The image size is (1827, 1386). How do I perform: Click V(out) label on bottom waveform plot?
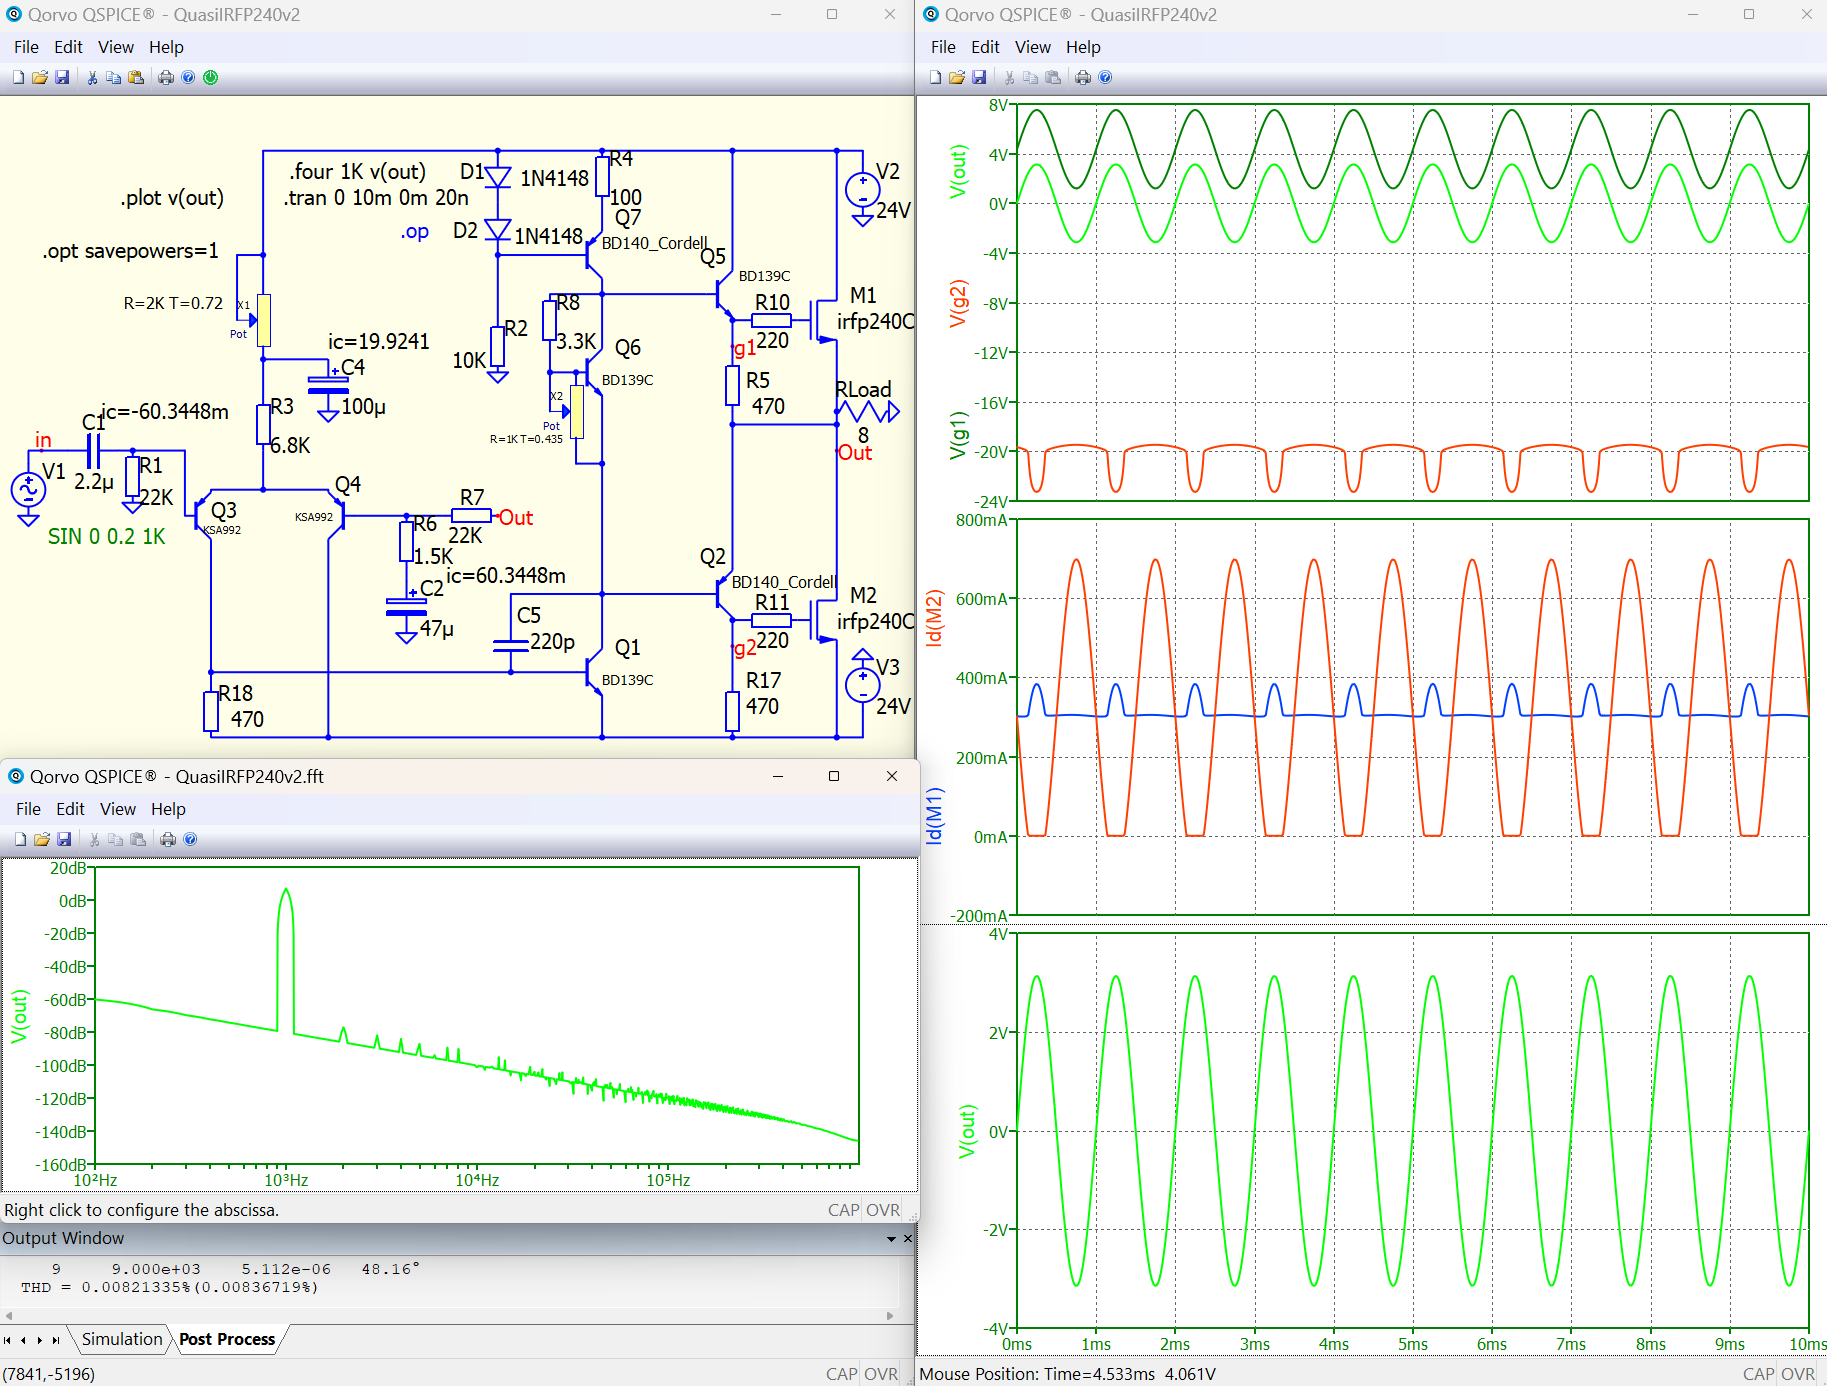pyautogui.click(x=966, y=1131)
